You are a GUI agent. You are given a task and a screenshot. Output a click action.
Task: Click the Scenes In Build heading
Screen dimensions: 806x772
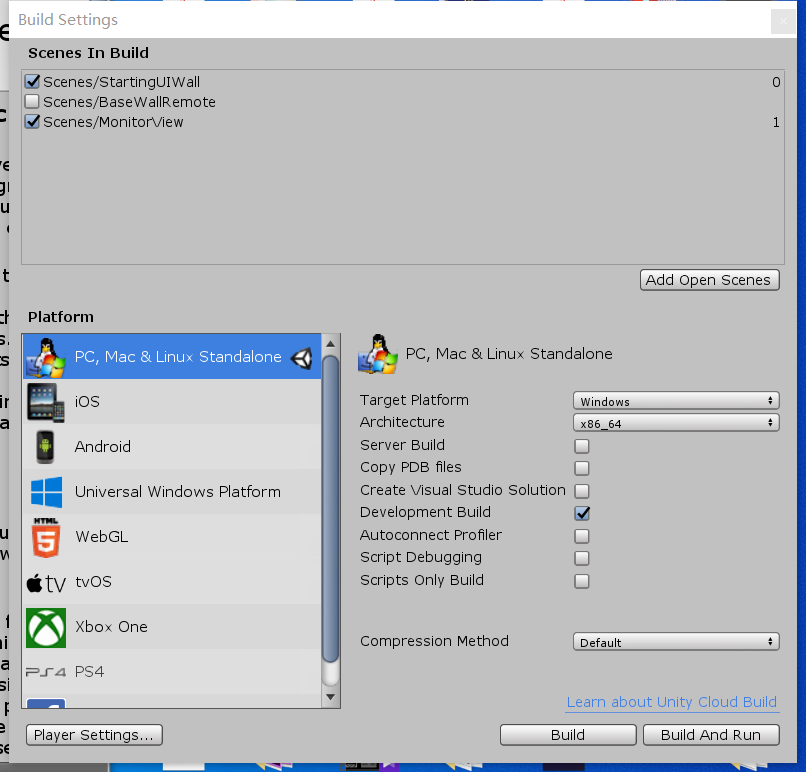[88, 53]
